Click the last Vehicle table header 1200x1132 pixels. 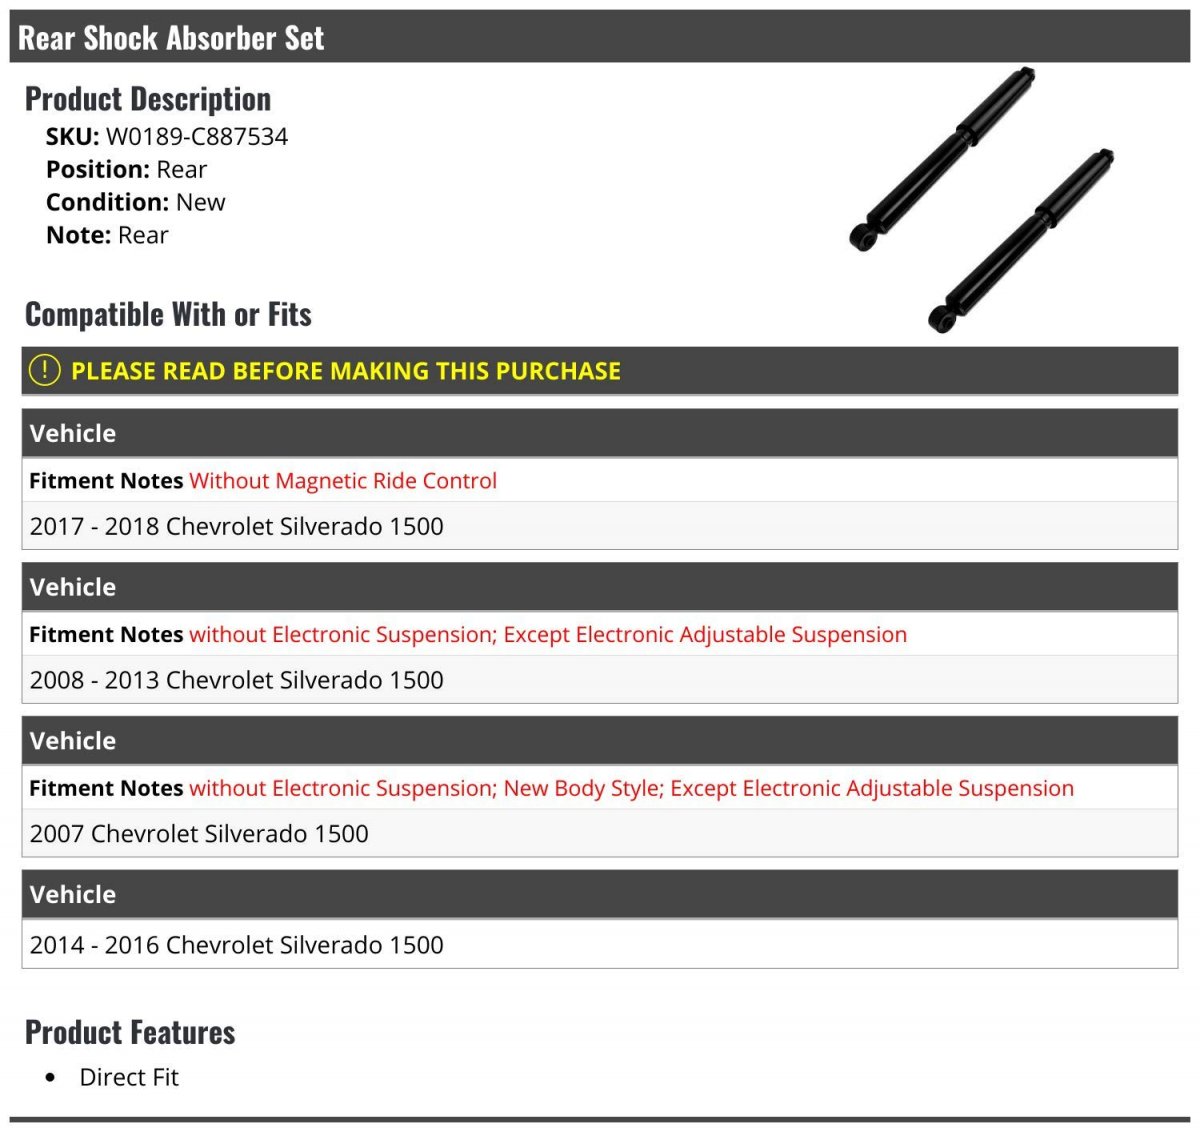[x=600, y=894]
